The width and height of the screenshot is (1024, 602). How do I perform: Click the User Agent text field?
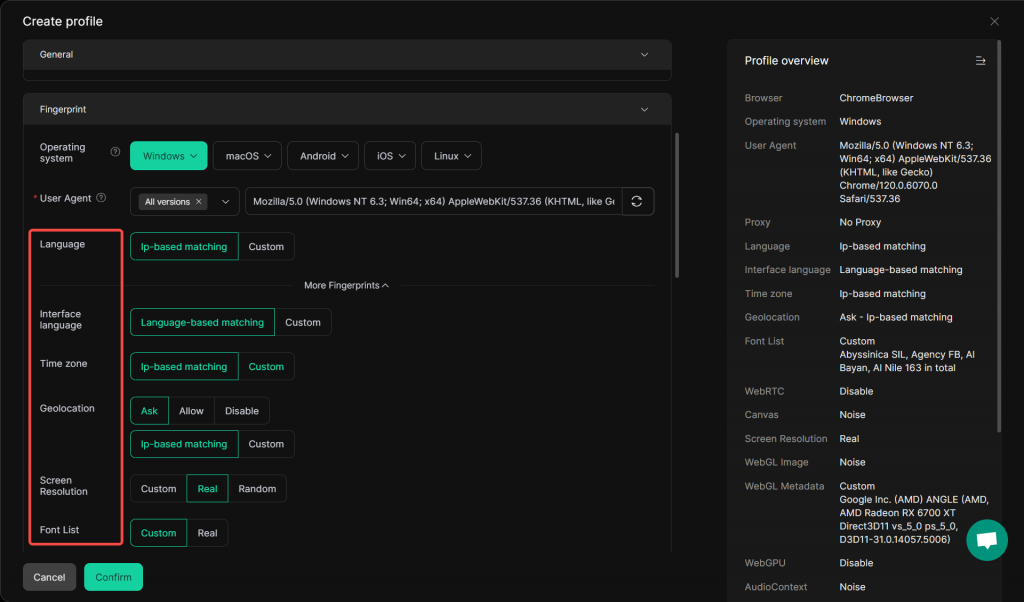pyautogui.click(x=433, y=202)
